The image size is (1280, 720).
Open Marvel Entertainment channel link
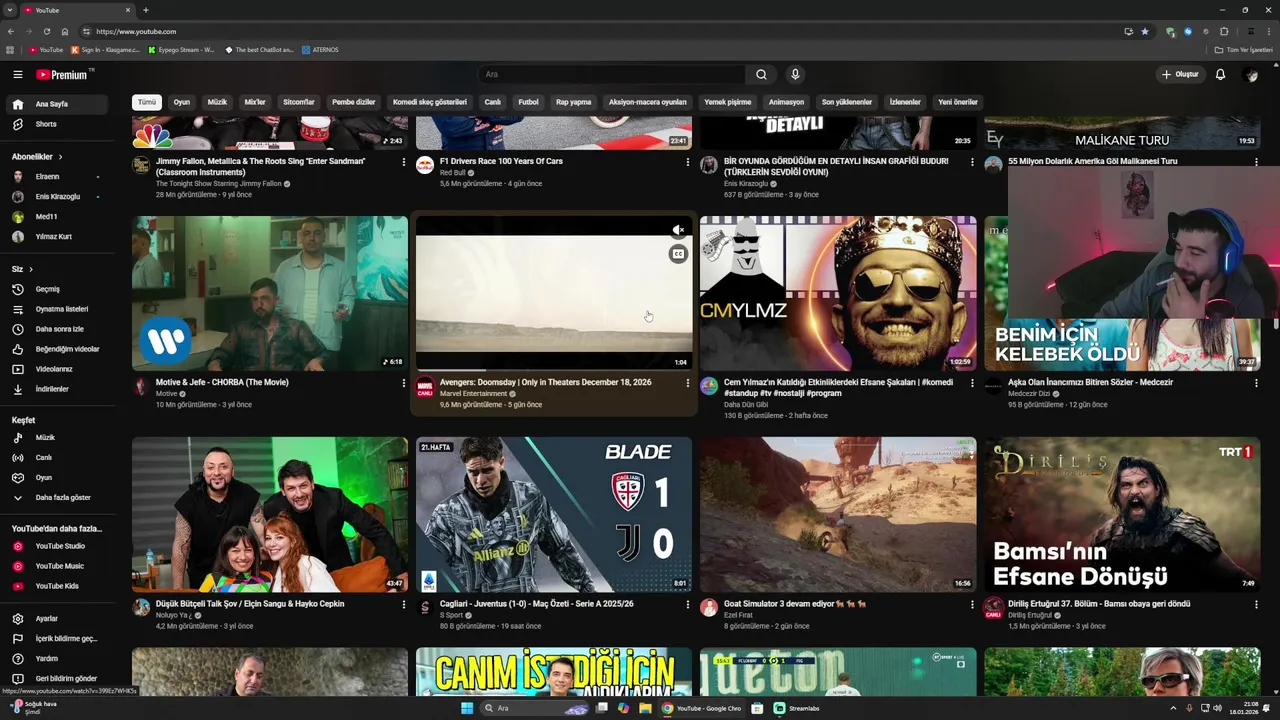pyautogui.click(x=473, y=394)
